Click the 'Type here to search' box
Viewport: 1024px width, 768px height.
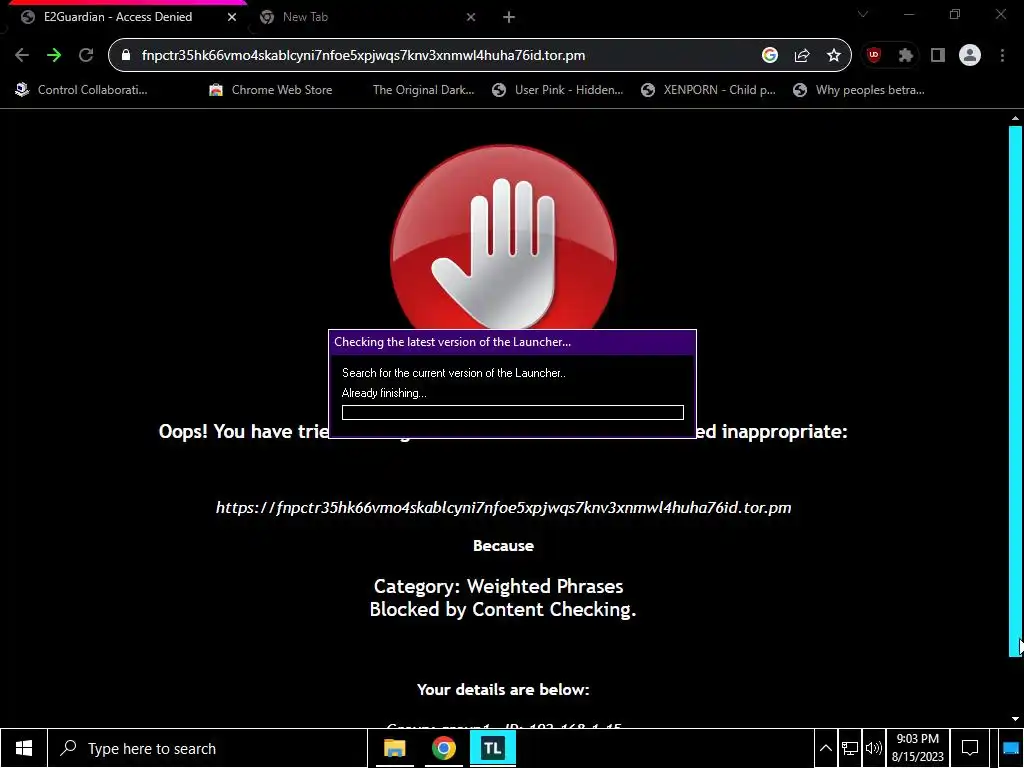tap(208, 748)
